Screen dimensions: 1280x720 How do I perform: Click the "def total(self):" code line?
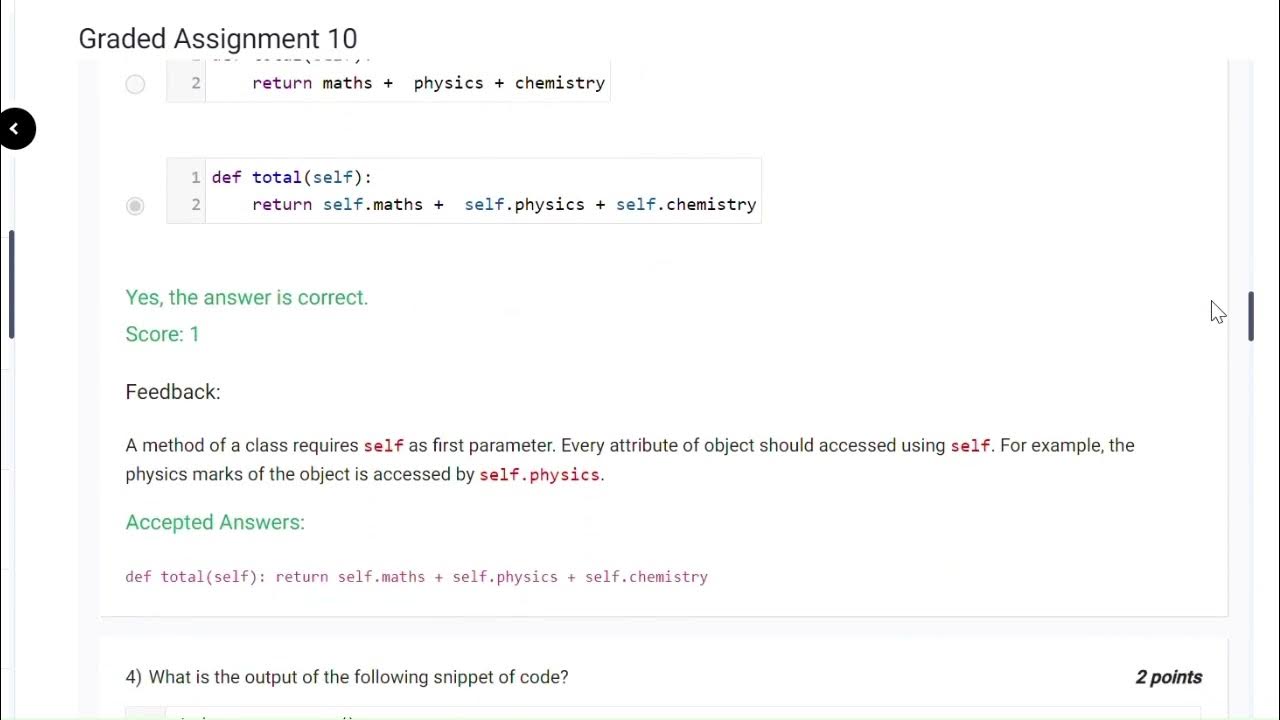[x=291, y=177]
